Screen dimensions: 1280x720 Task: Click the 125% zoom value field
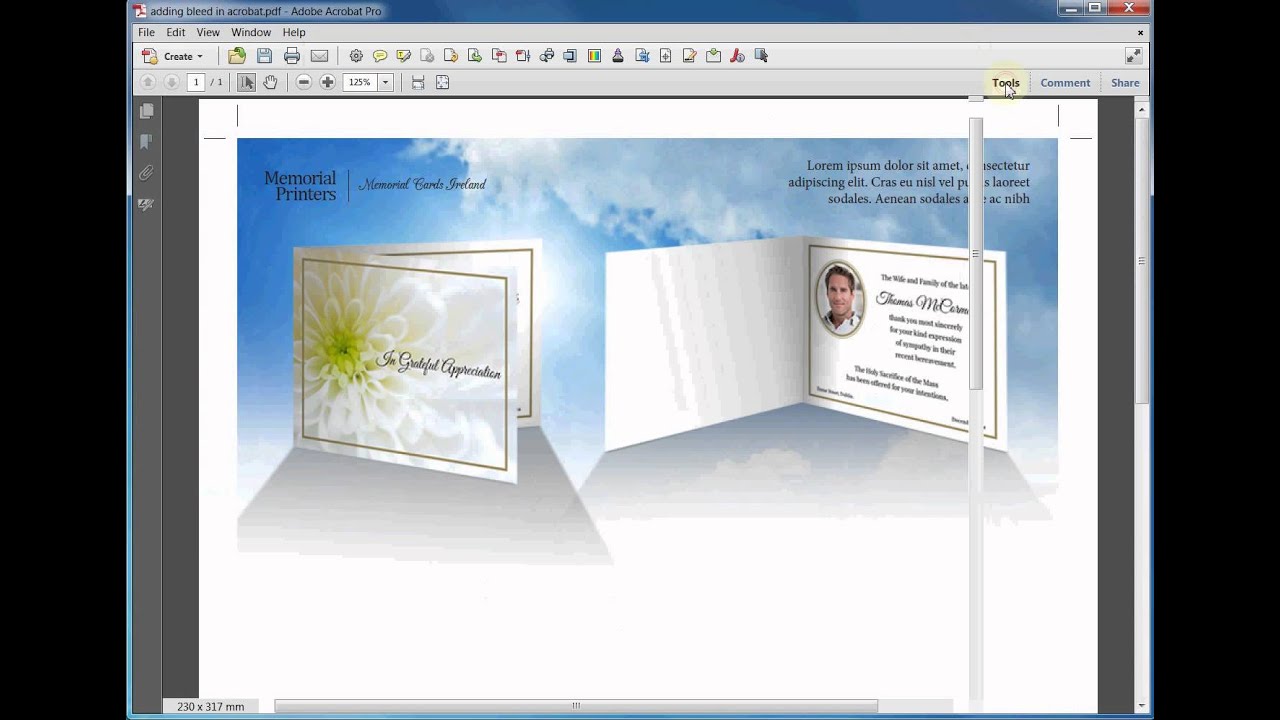360,82
